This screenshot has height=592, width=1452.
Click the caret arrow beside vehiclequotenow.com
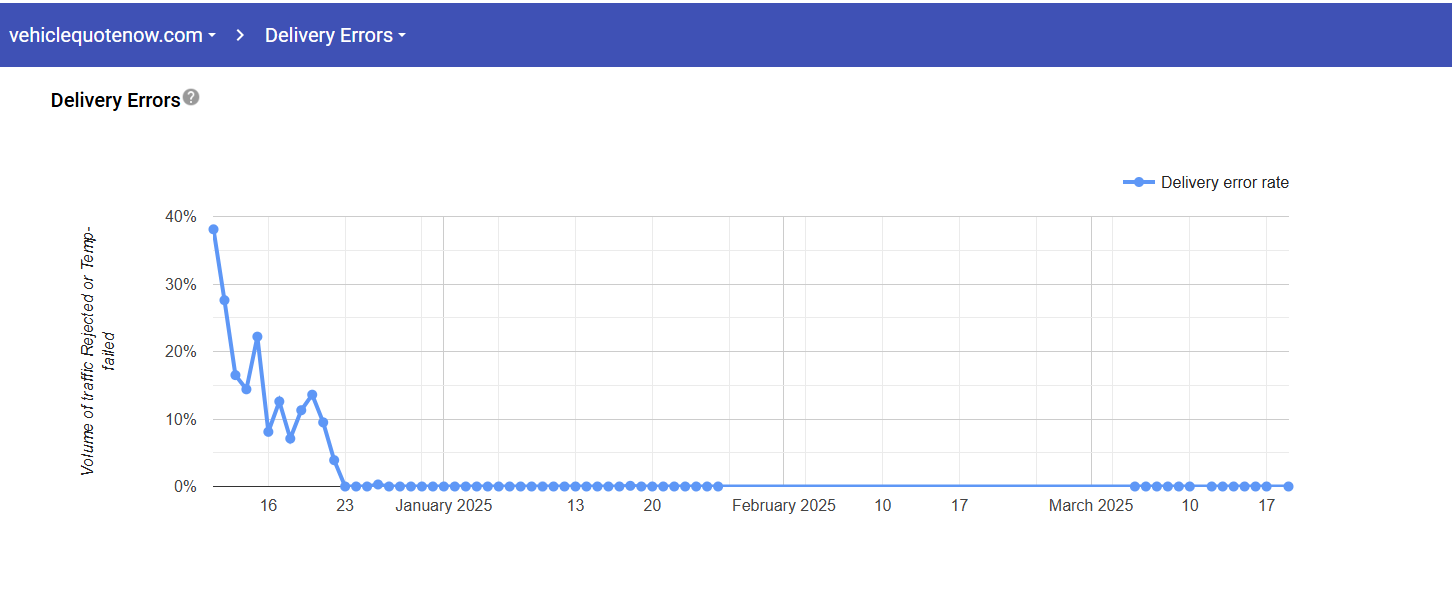coord(212,36)
